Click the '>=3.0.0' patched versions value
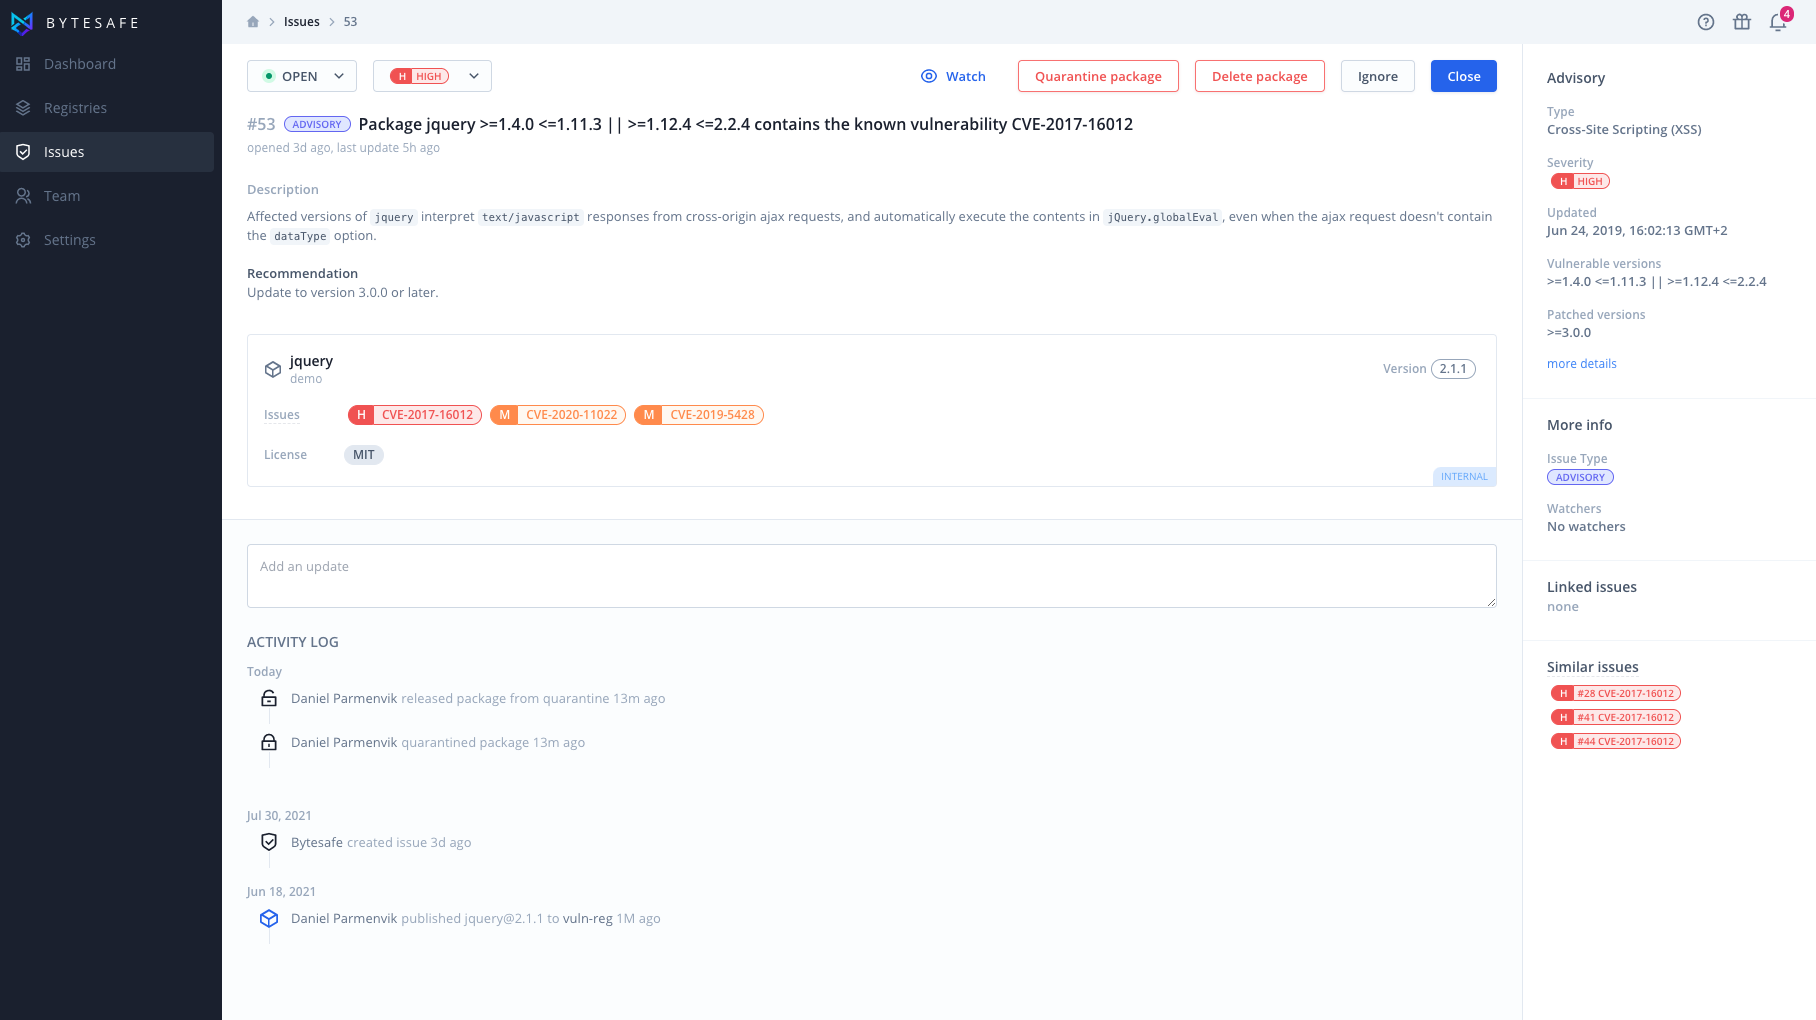This screenshot has width=1816, height=1020. [1569, 333]
